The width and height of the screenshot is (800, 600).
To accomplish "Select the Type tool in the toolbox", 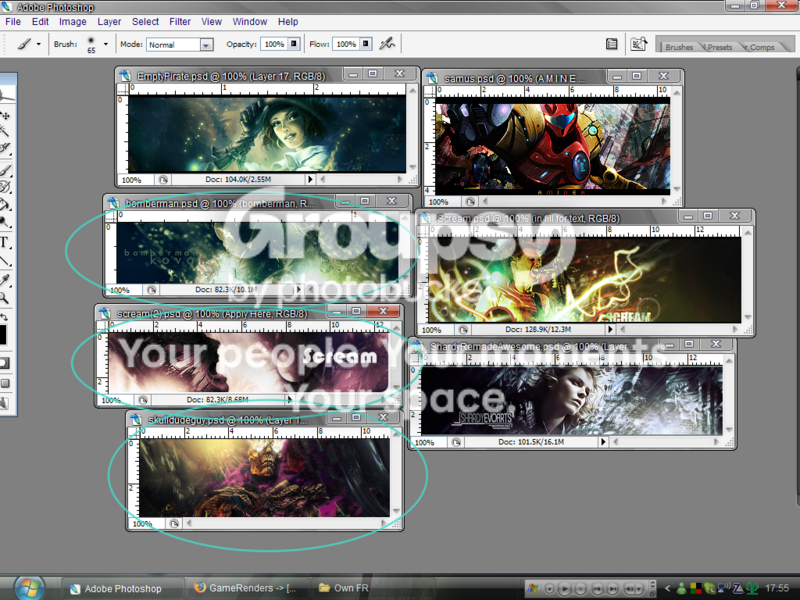I will point(5,242).
